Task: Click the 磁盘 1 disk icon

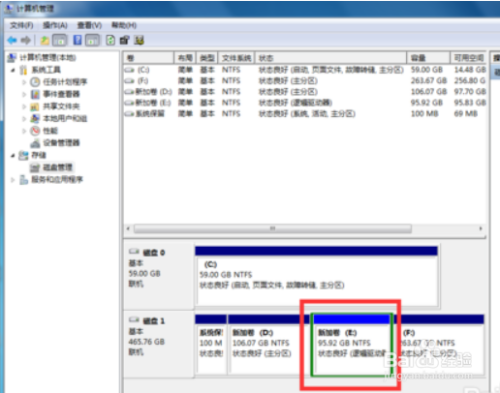Action: [x=134, y=320]
